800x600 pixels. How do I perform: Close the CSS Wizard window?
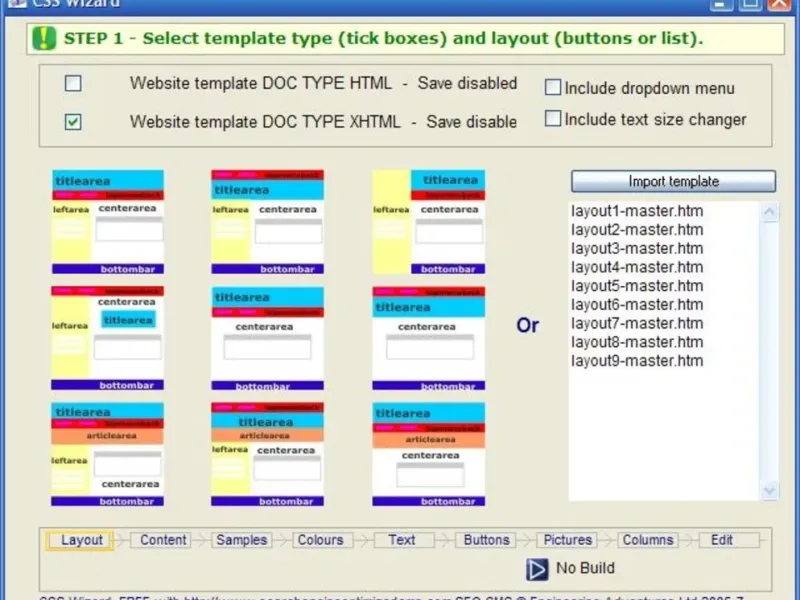(779, 4)
